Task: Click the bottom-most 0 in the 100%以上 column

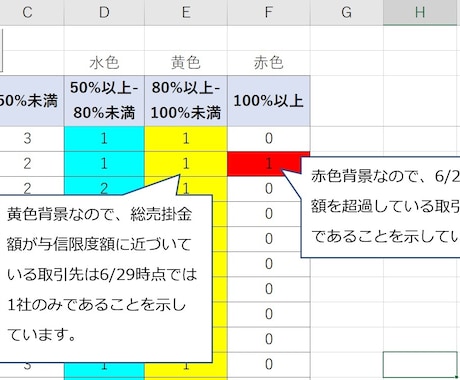Action: coord(269,365)
